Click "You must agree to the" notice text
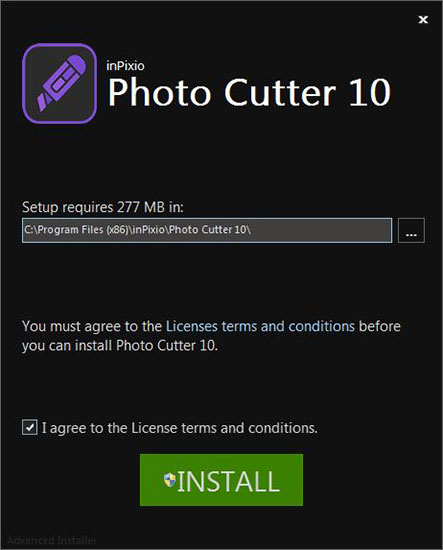Viewport: 443px width, 550px height. (92, 327)
